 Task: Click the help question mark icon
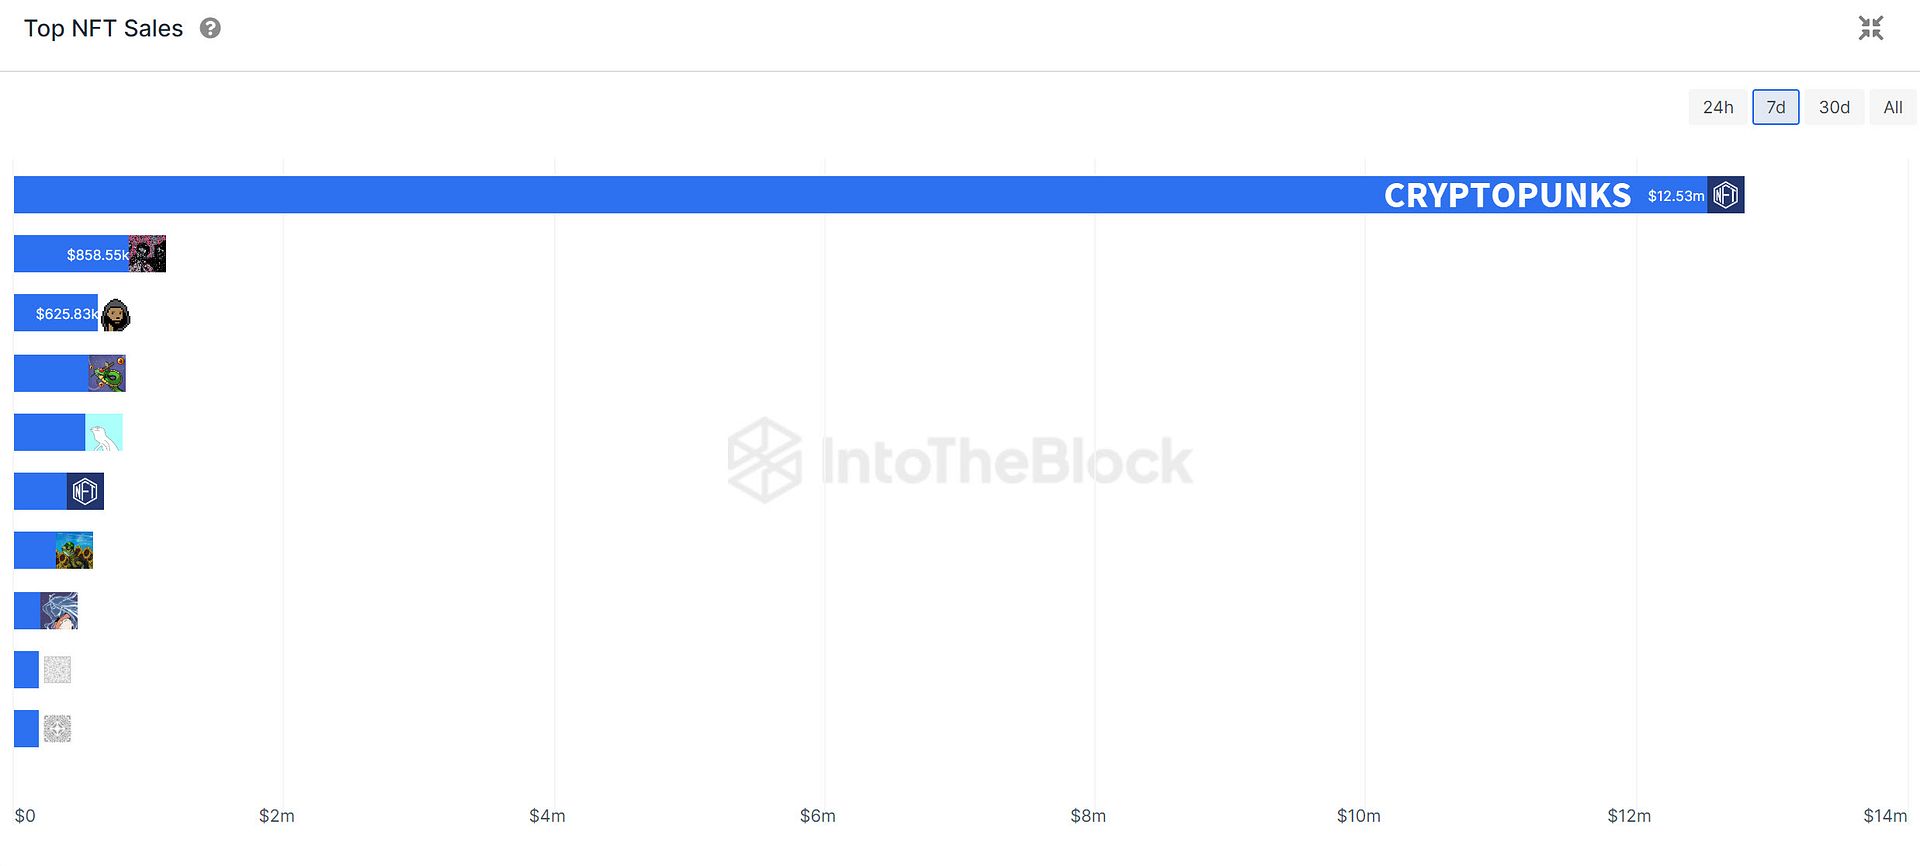click(x=210, y=28)
